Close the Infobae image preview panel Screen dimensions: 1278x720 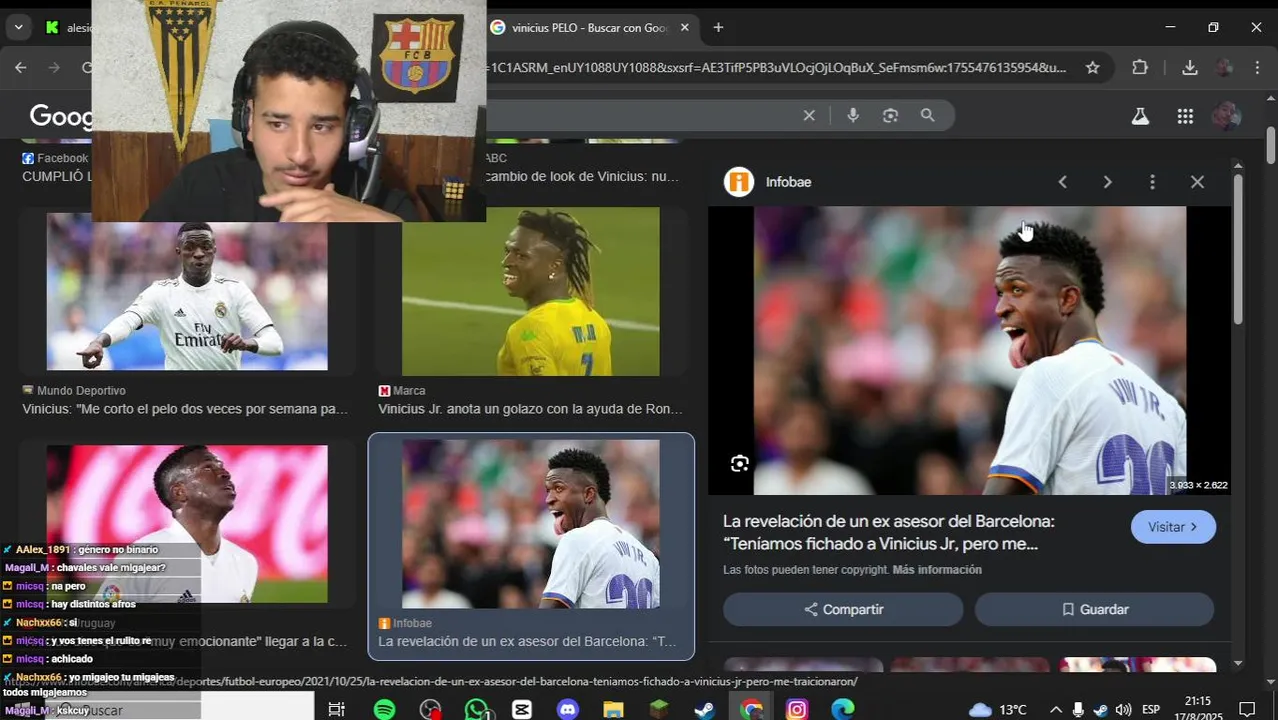[x=1197, y=182]
